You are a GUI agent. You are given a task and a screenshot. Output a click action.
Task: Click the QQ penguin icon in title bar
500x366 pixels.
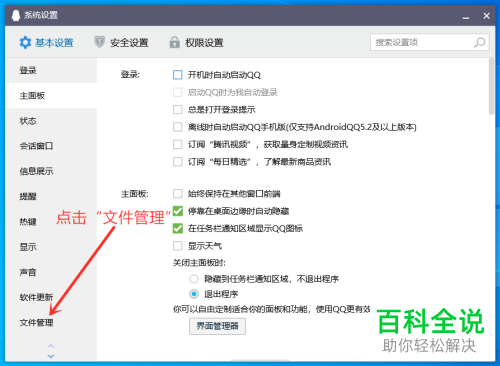16,15
